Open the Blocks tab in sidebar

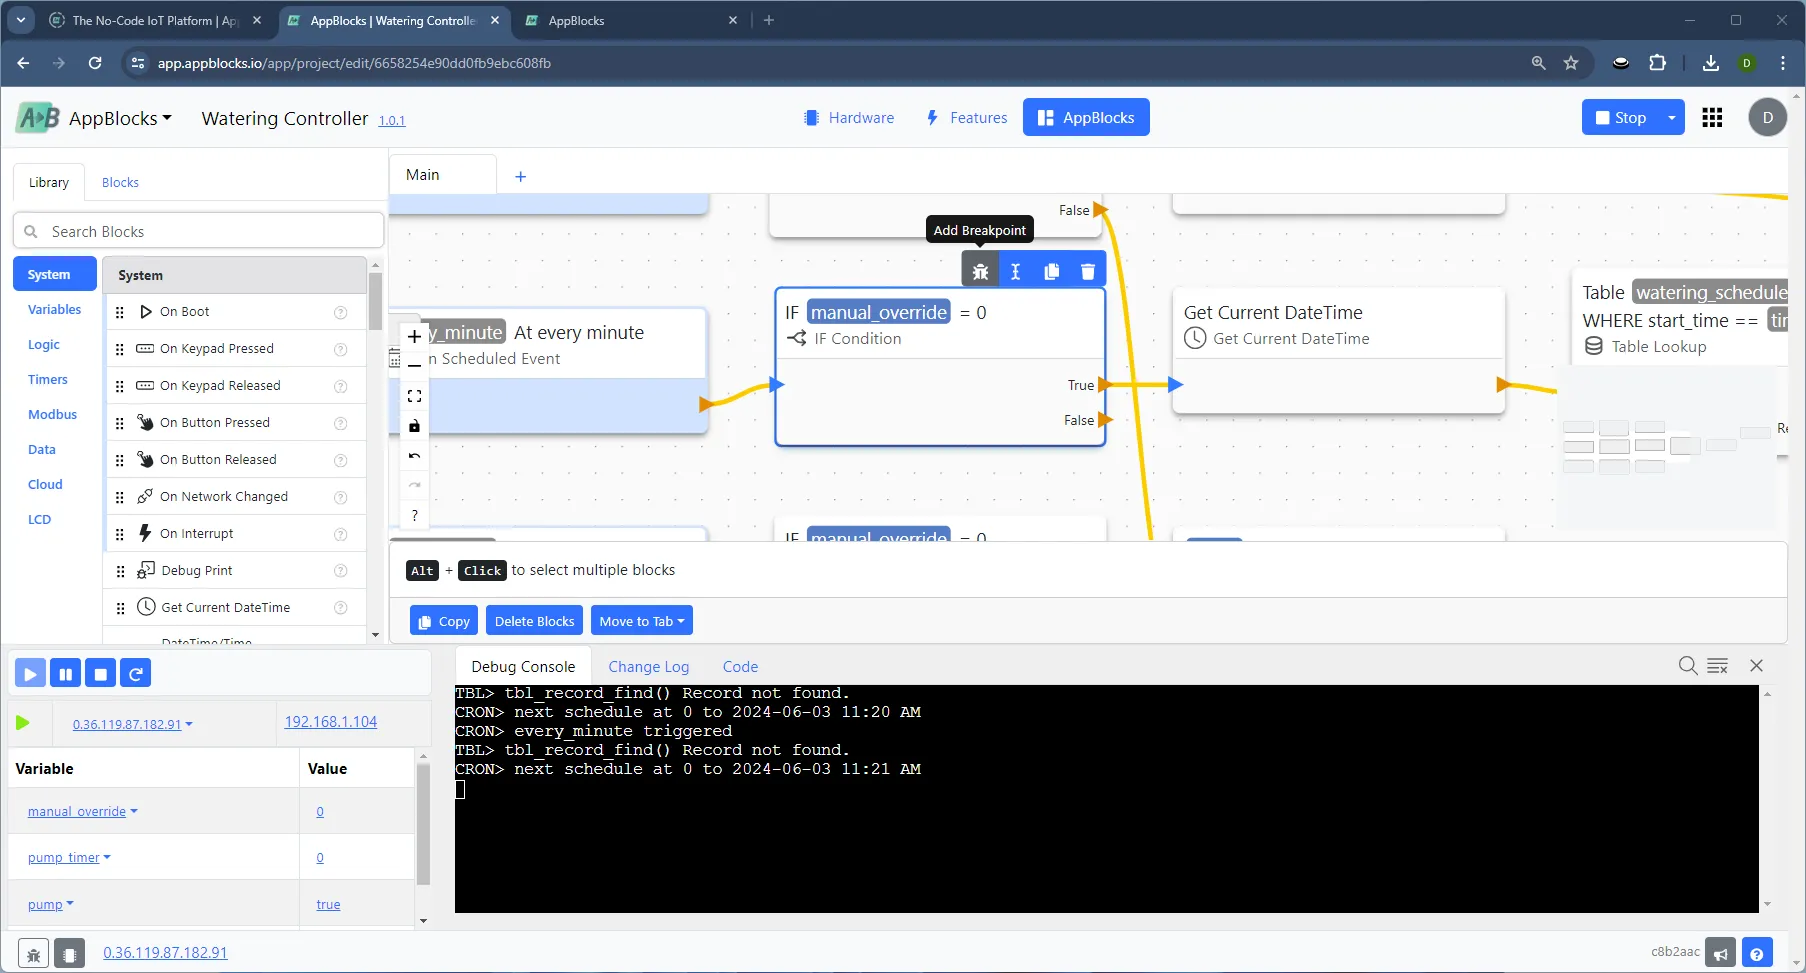coord(120,183)
